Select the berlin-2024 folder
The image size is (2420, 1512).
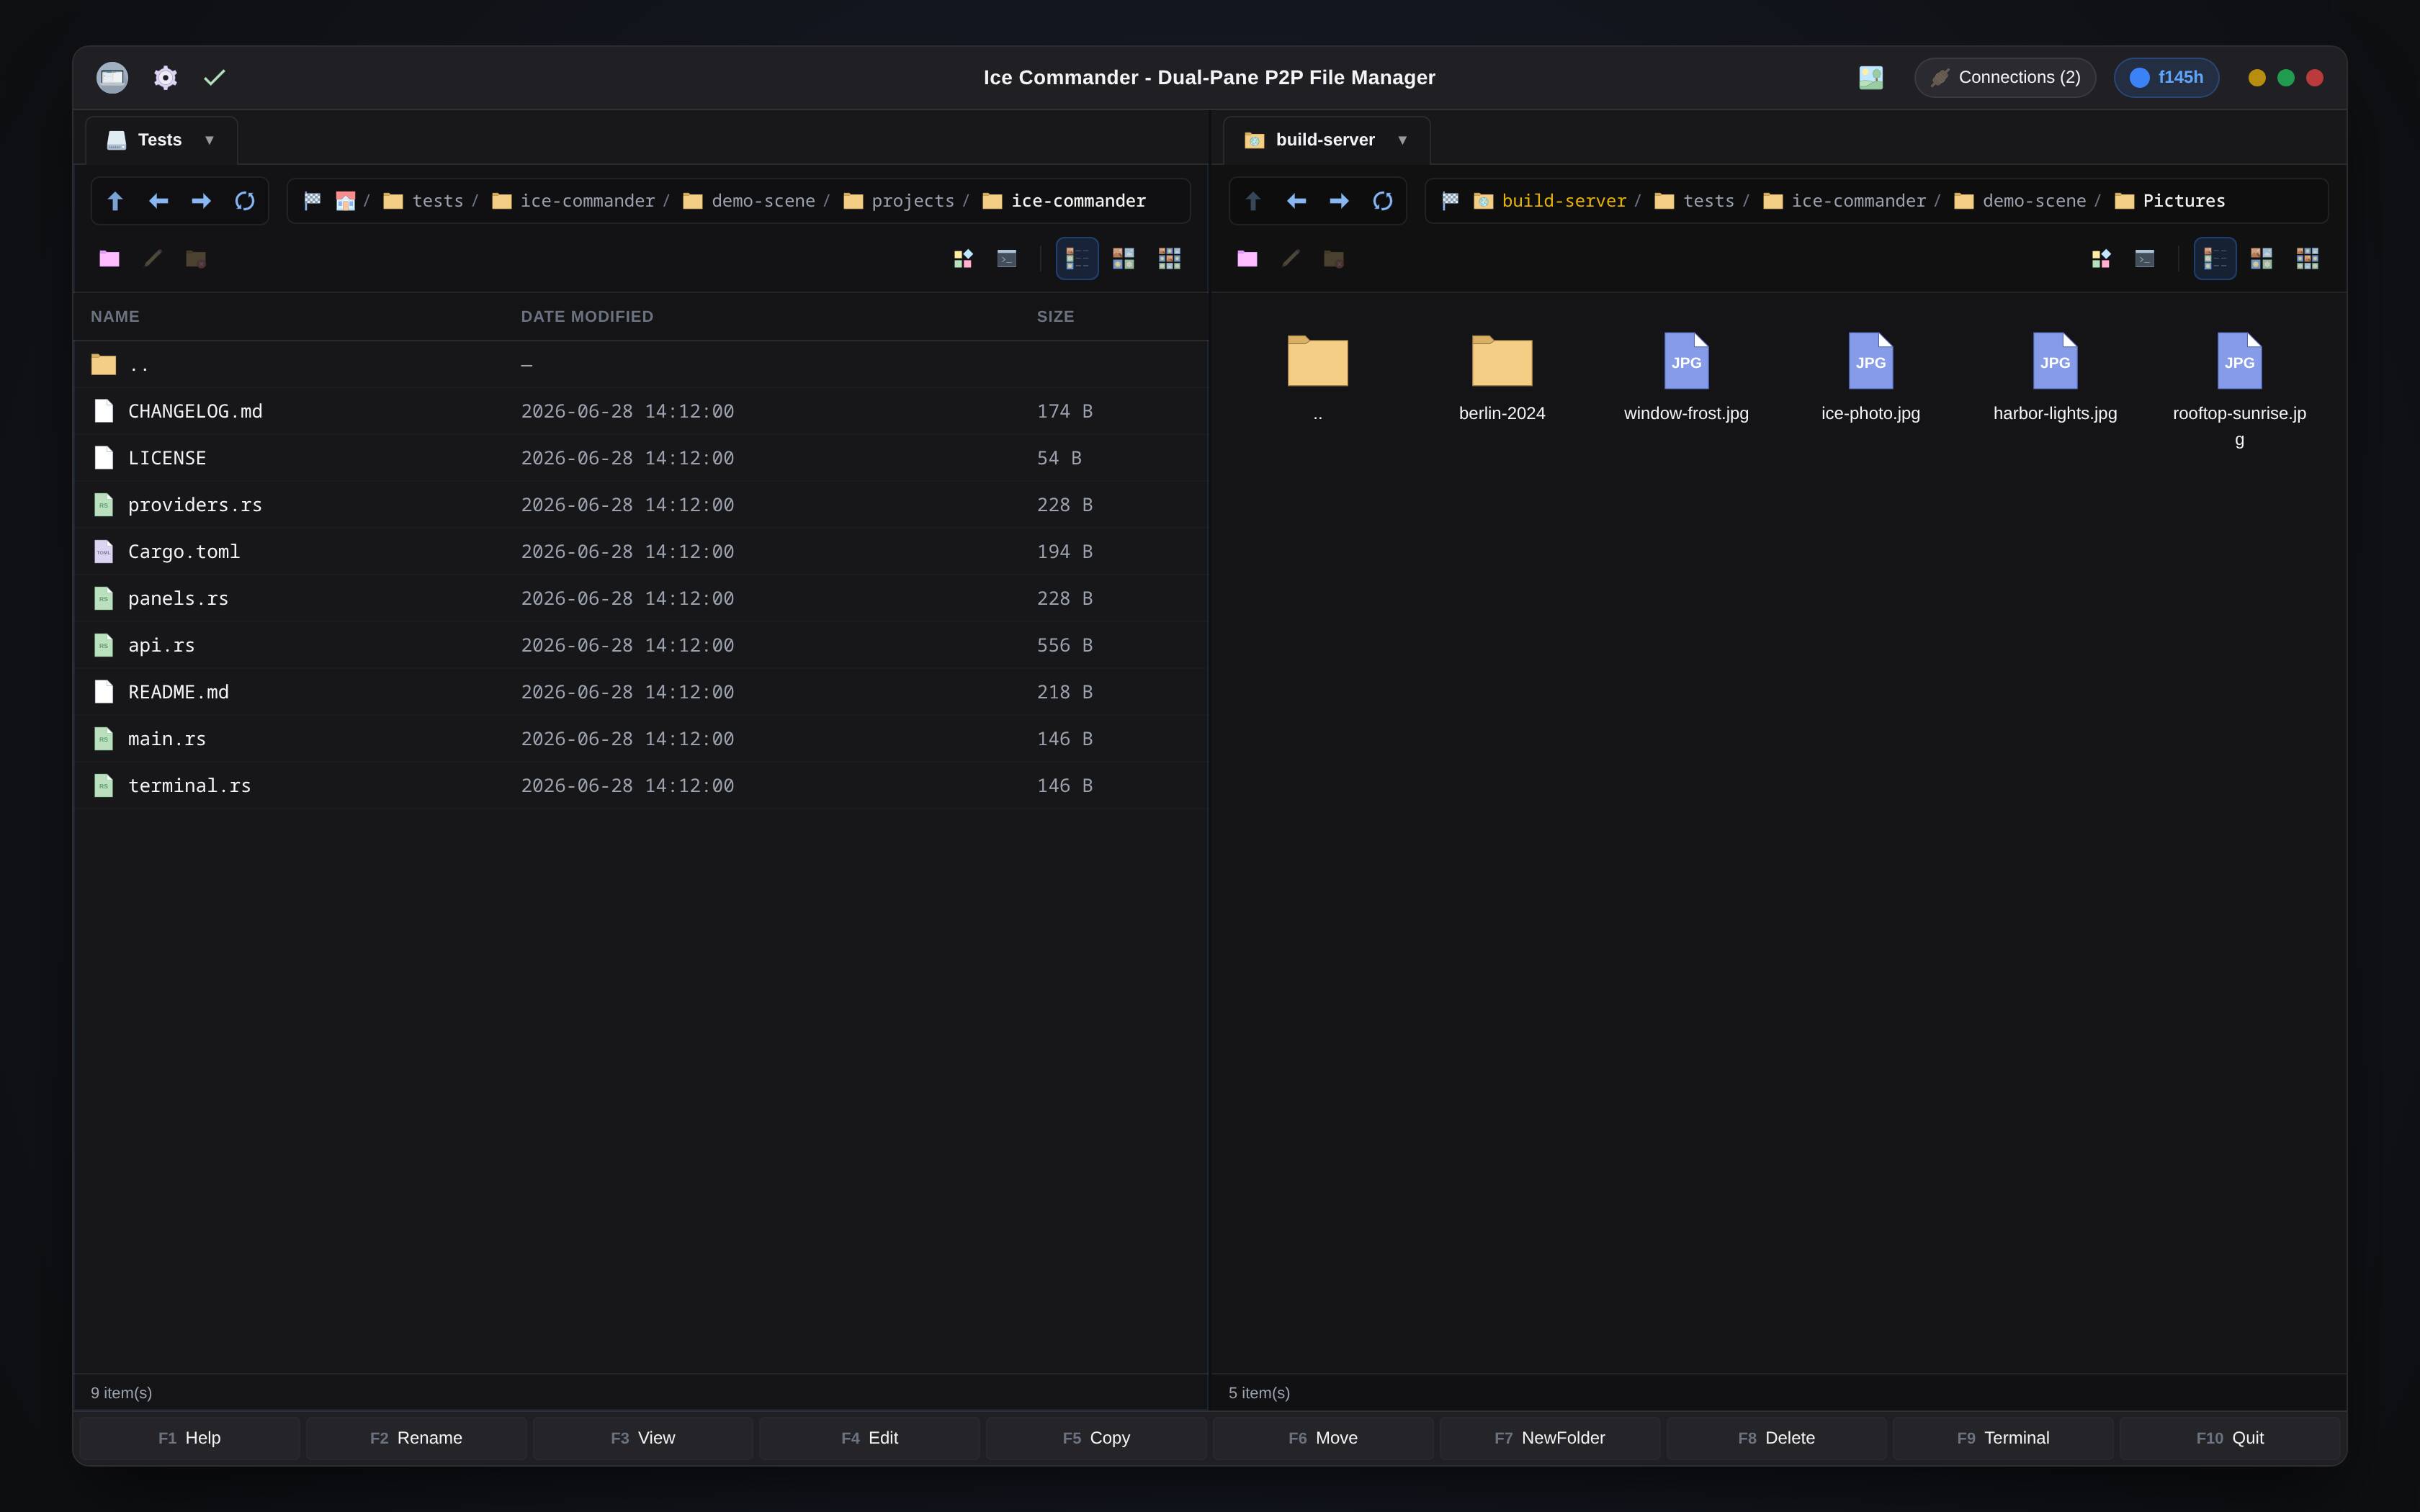click(1502, 378)
